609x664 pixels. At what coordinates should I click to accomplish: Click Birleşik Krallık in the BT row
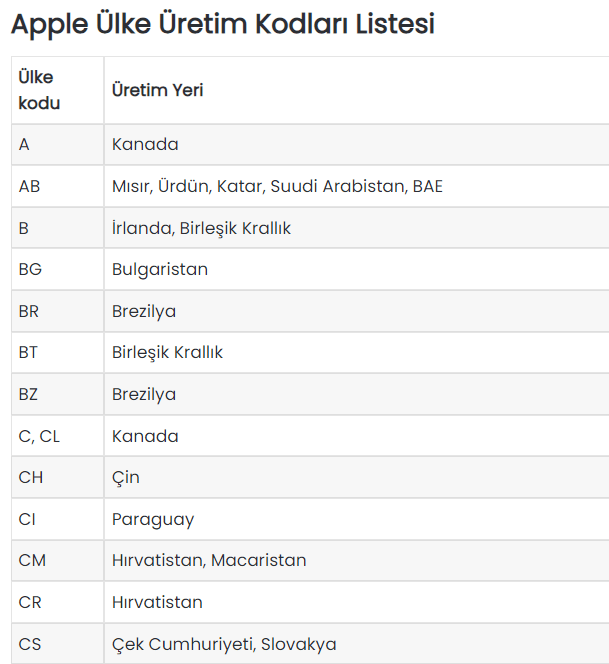[357, 353]
